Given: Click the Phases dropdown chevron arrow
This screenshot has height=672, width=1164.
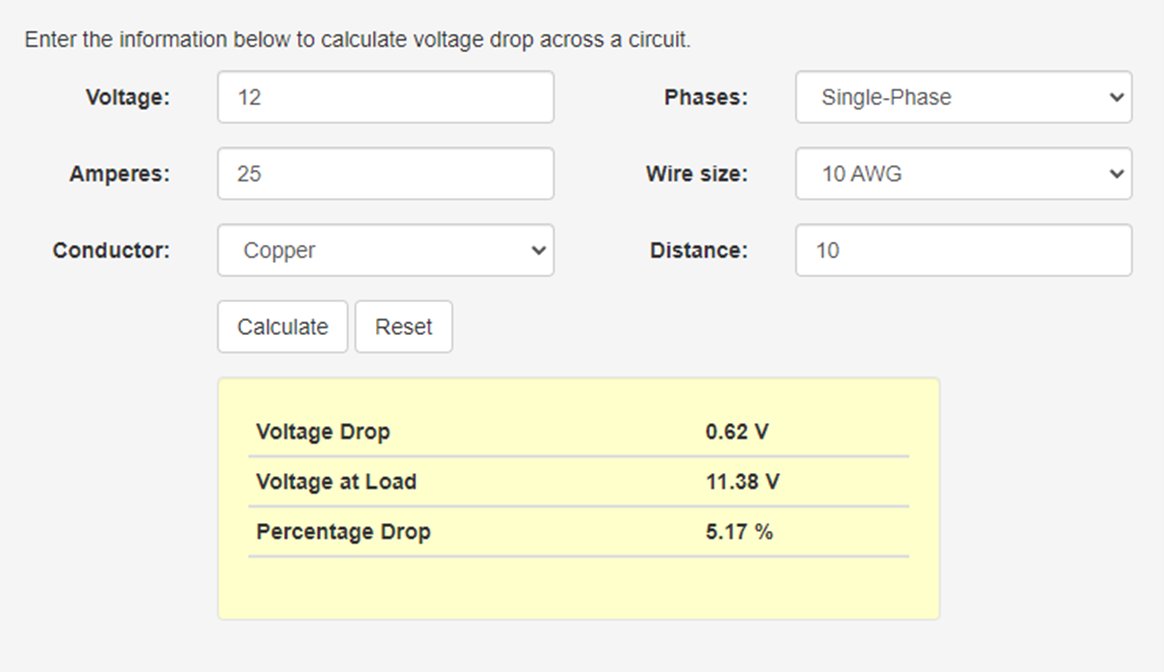Looking at the screenshot, I should click(x=1117, y=97).
